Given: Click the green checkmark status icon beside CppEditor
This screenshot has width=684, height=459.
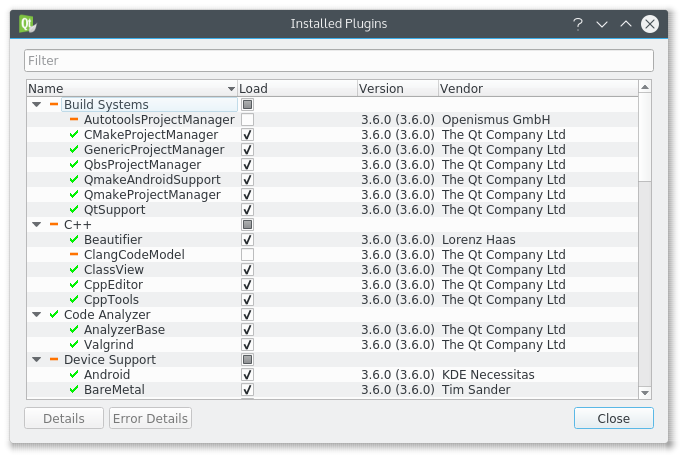Looking at the screenshot, I should click(74, 284).
